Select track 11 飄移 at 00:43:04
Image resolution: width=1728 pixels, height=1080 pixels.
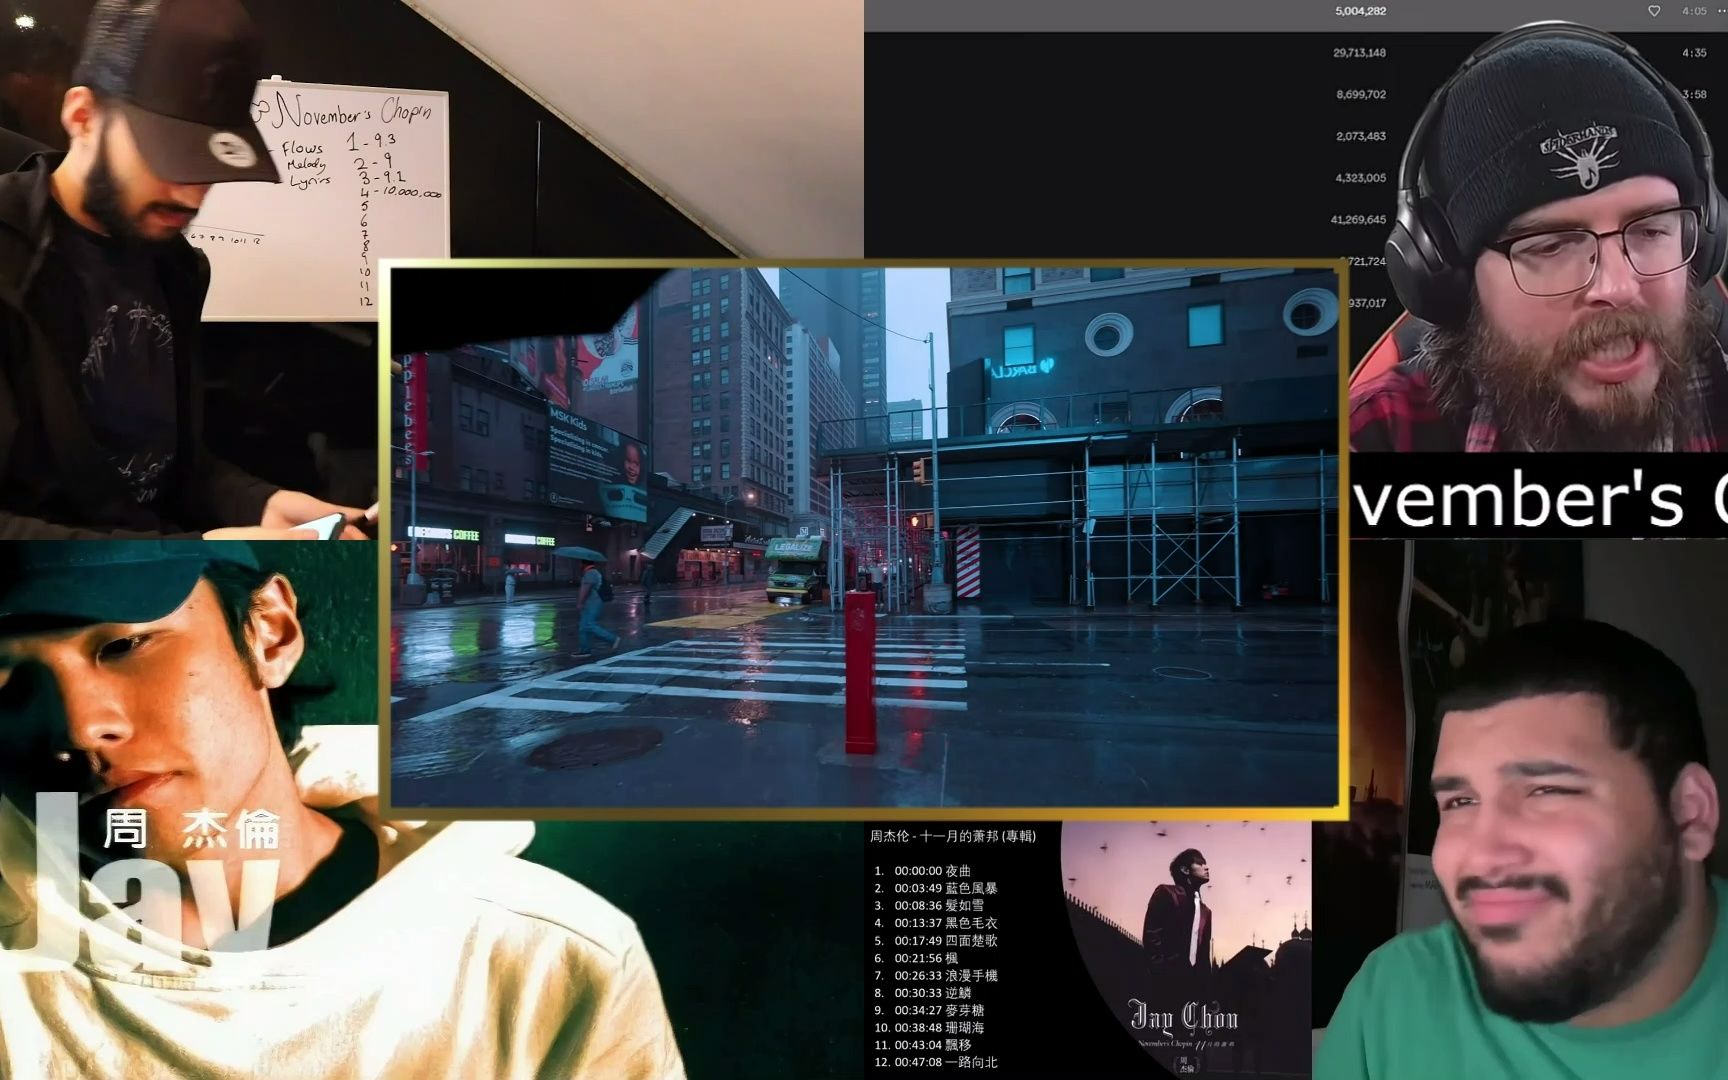(922, 1045)
